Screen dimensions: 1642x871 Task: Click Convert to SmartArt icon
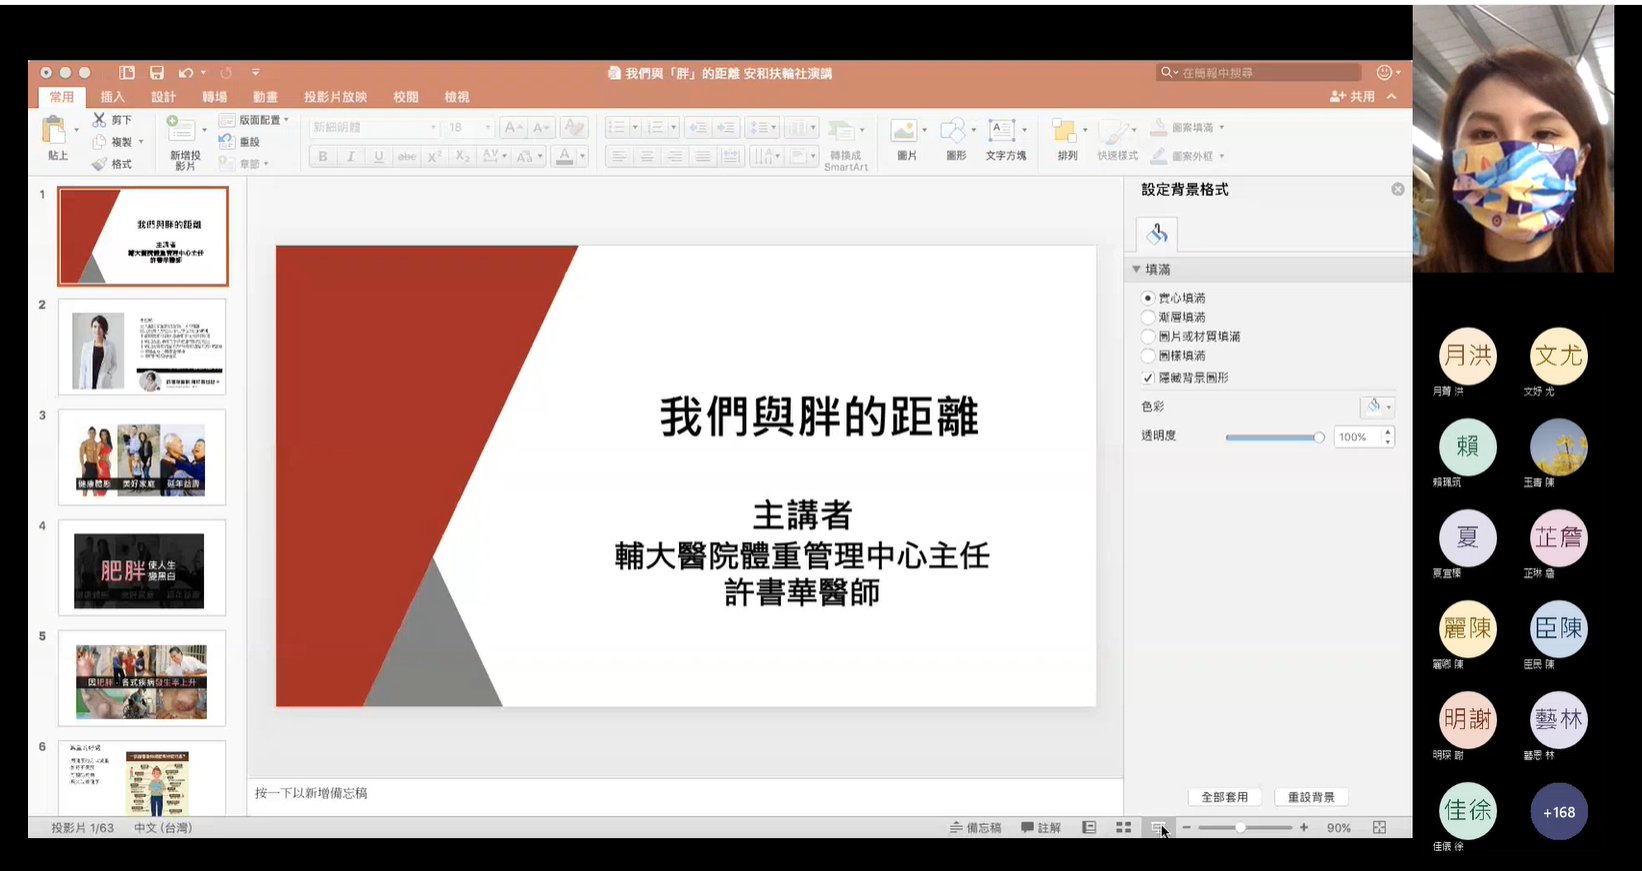tap(841, 131)
